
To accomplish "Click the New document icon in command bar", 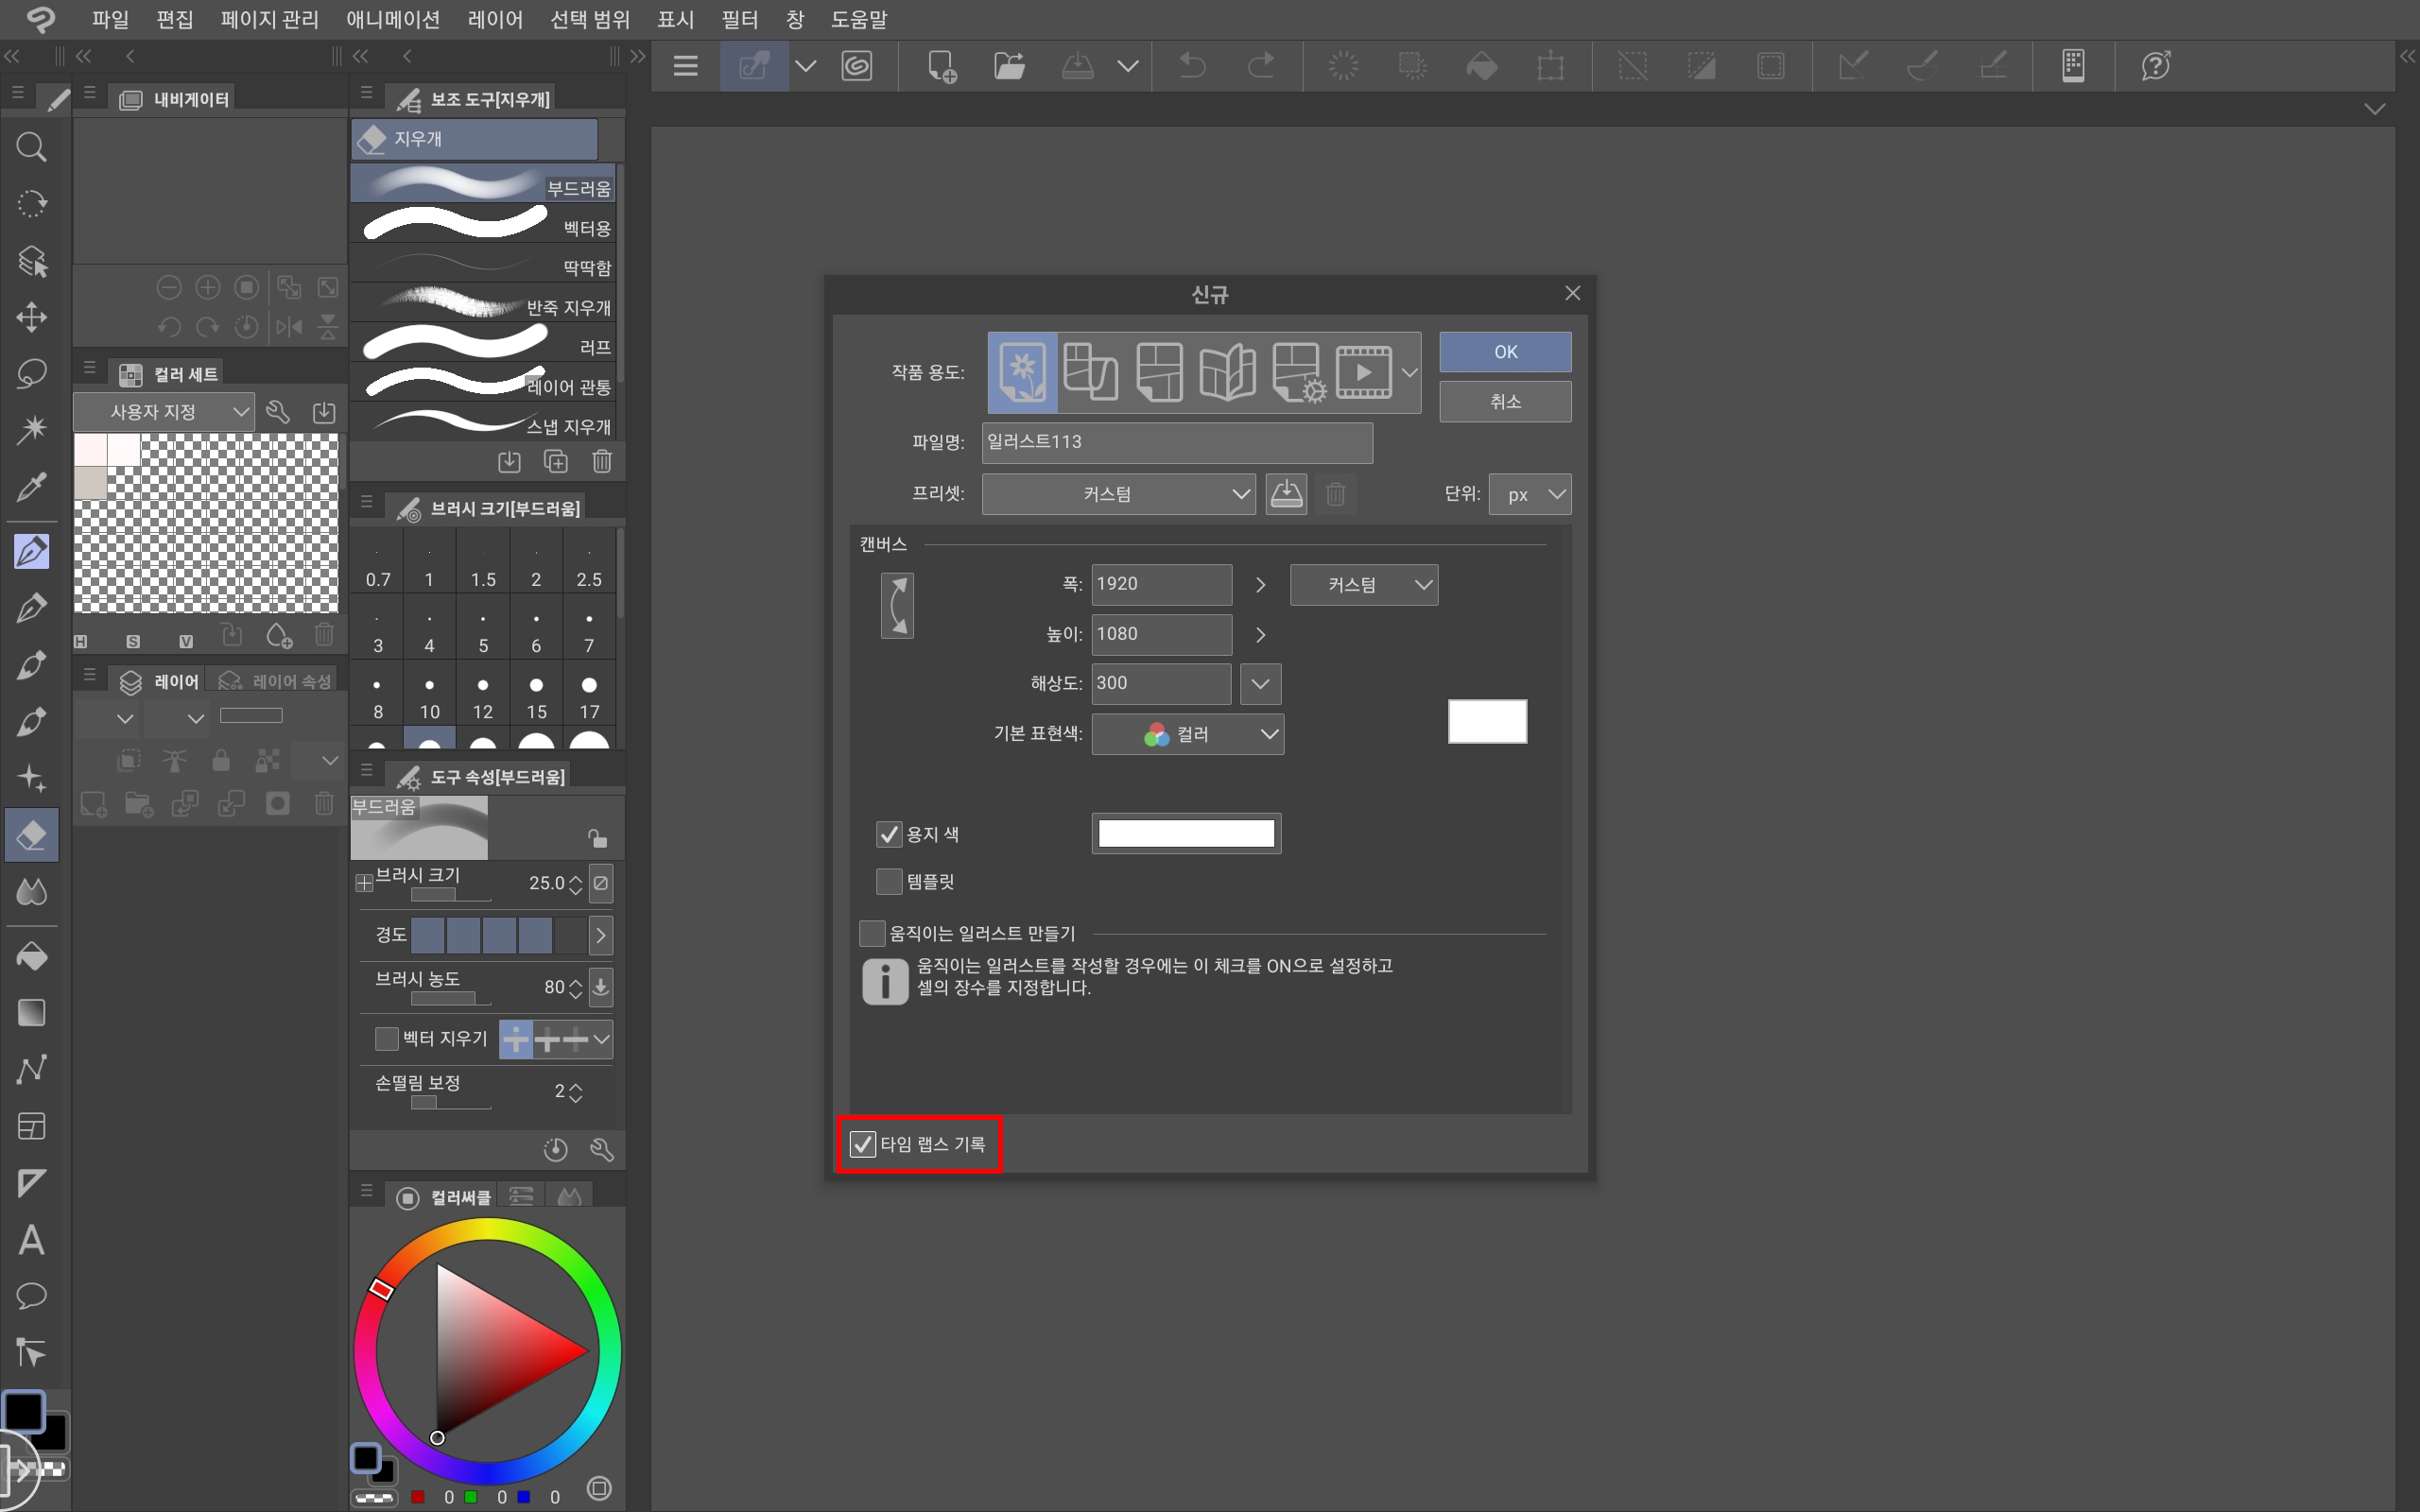I will 941,66.
